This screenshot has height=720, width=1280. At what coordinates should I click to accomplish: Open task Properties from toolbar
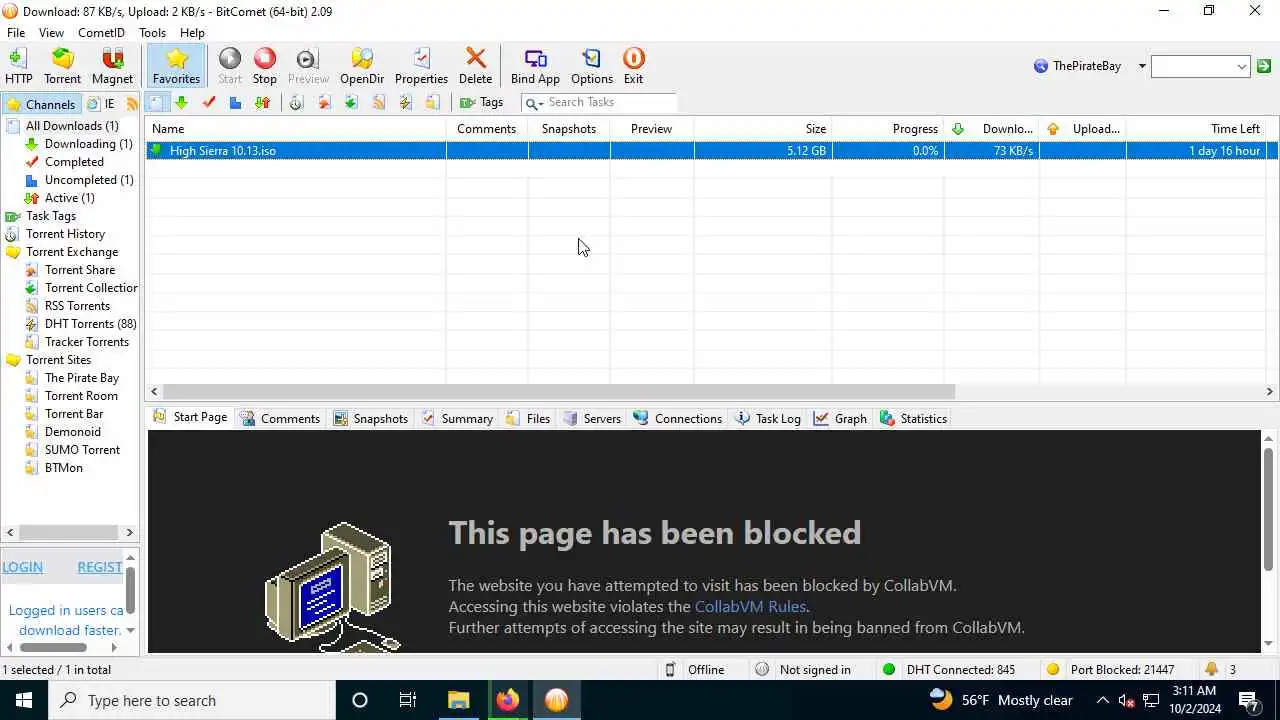[x=421, y=66]
